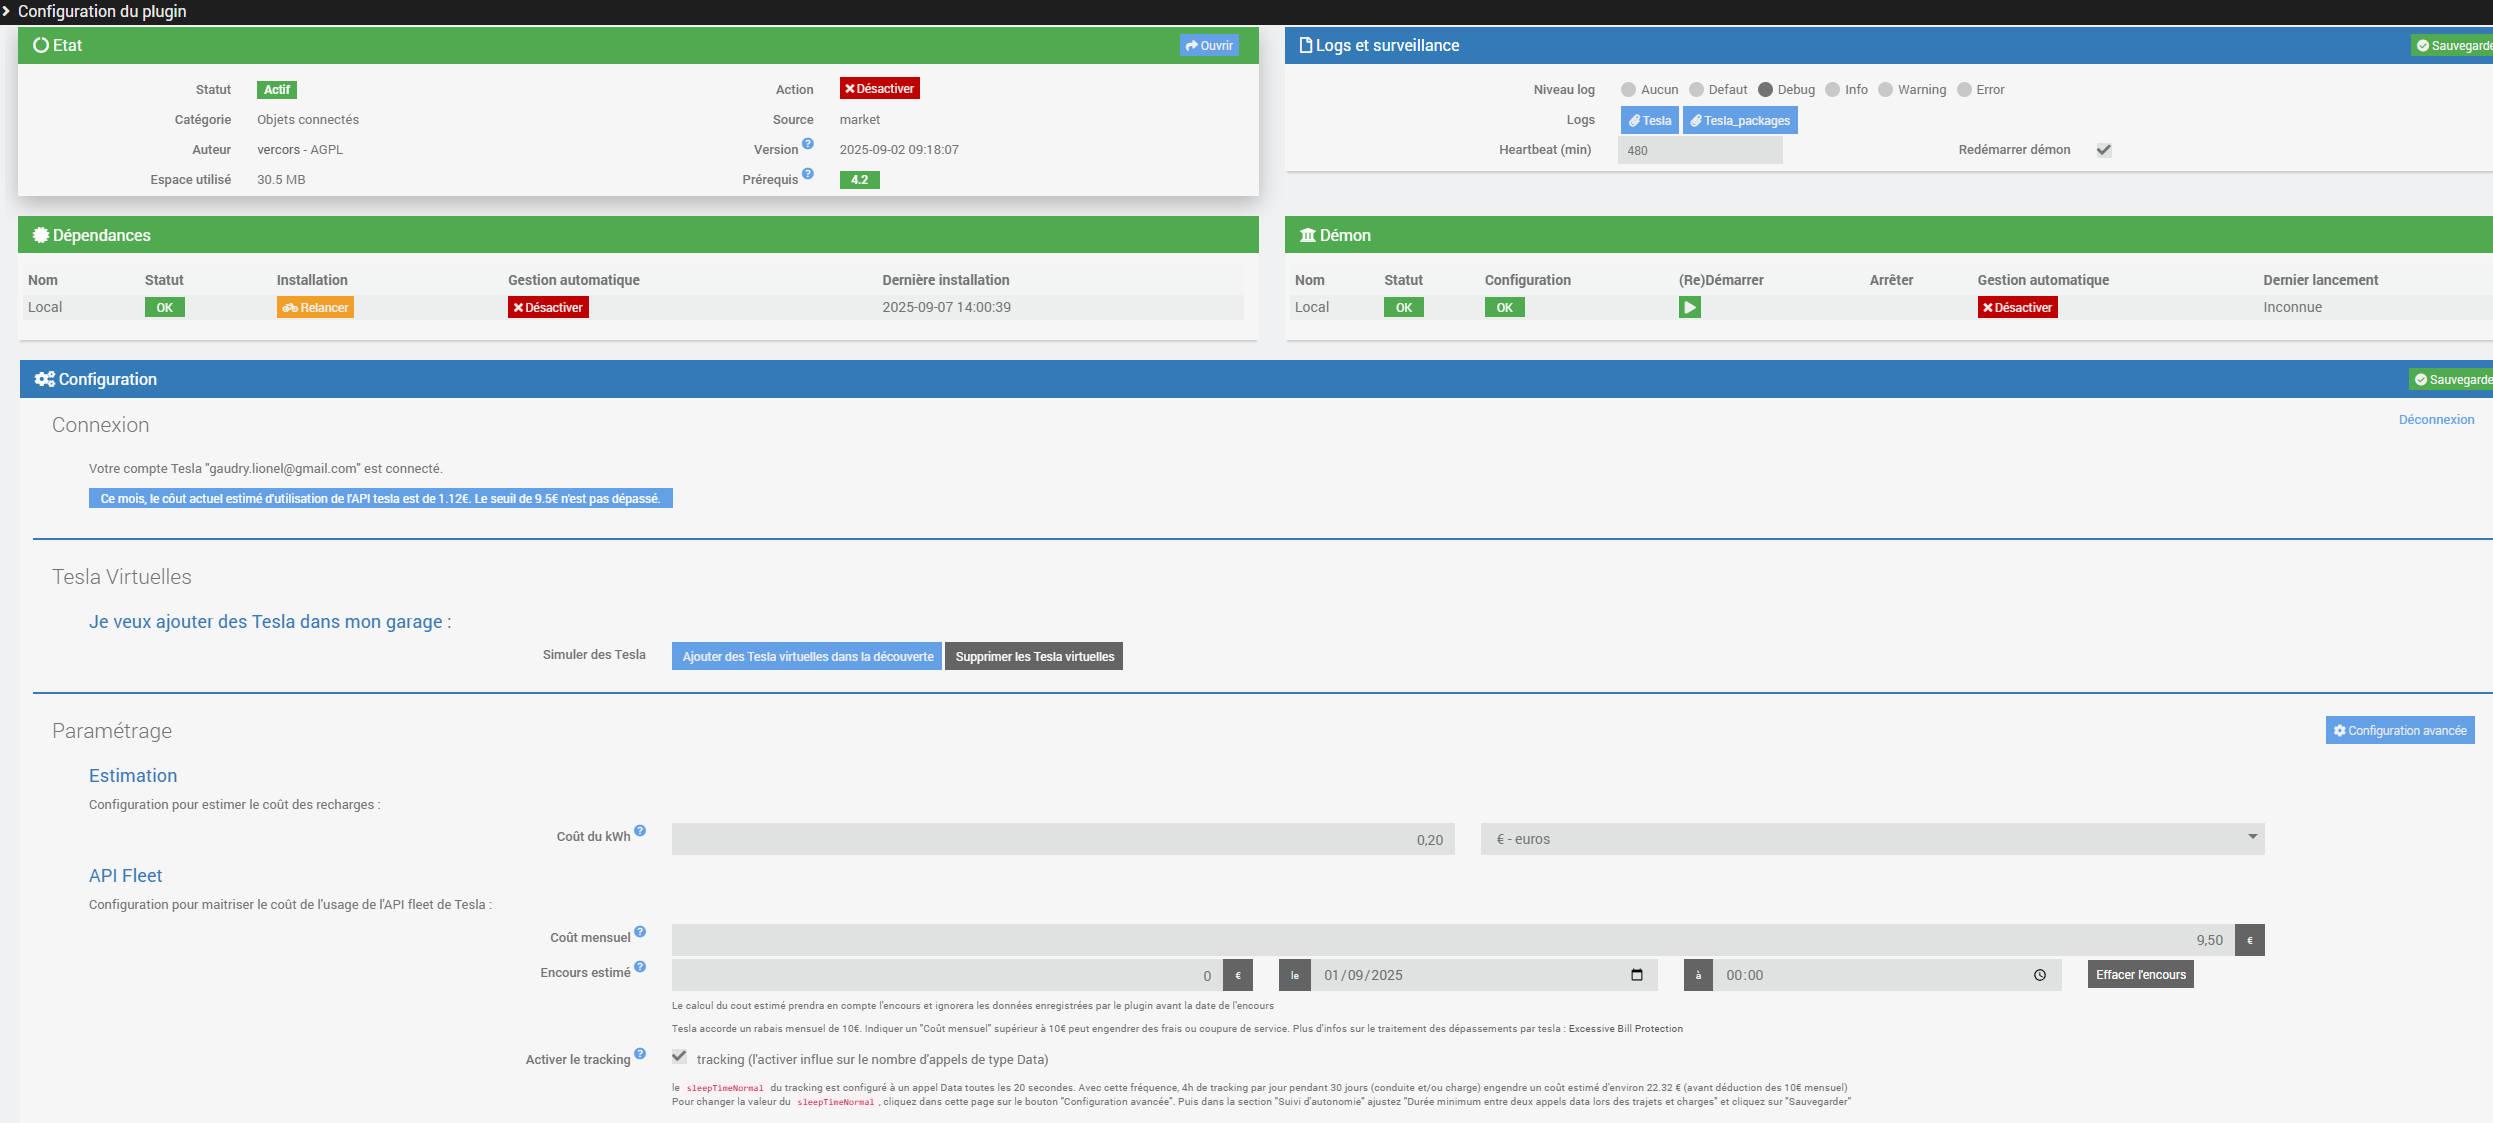Click help icon beside Coût mensuel
Screen dimensions: 2493x1123
640,932
